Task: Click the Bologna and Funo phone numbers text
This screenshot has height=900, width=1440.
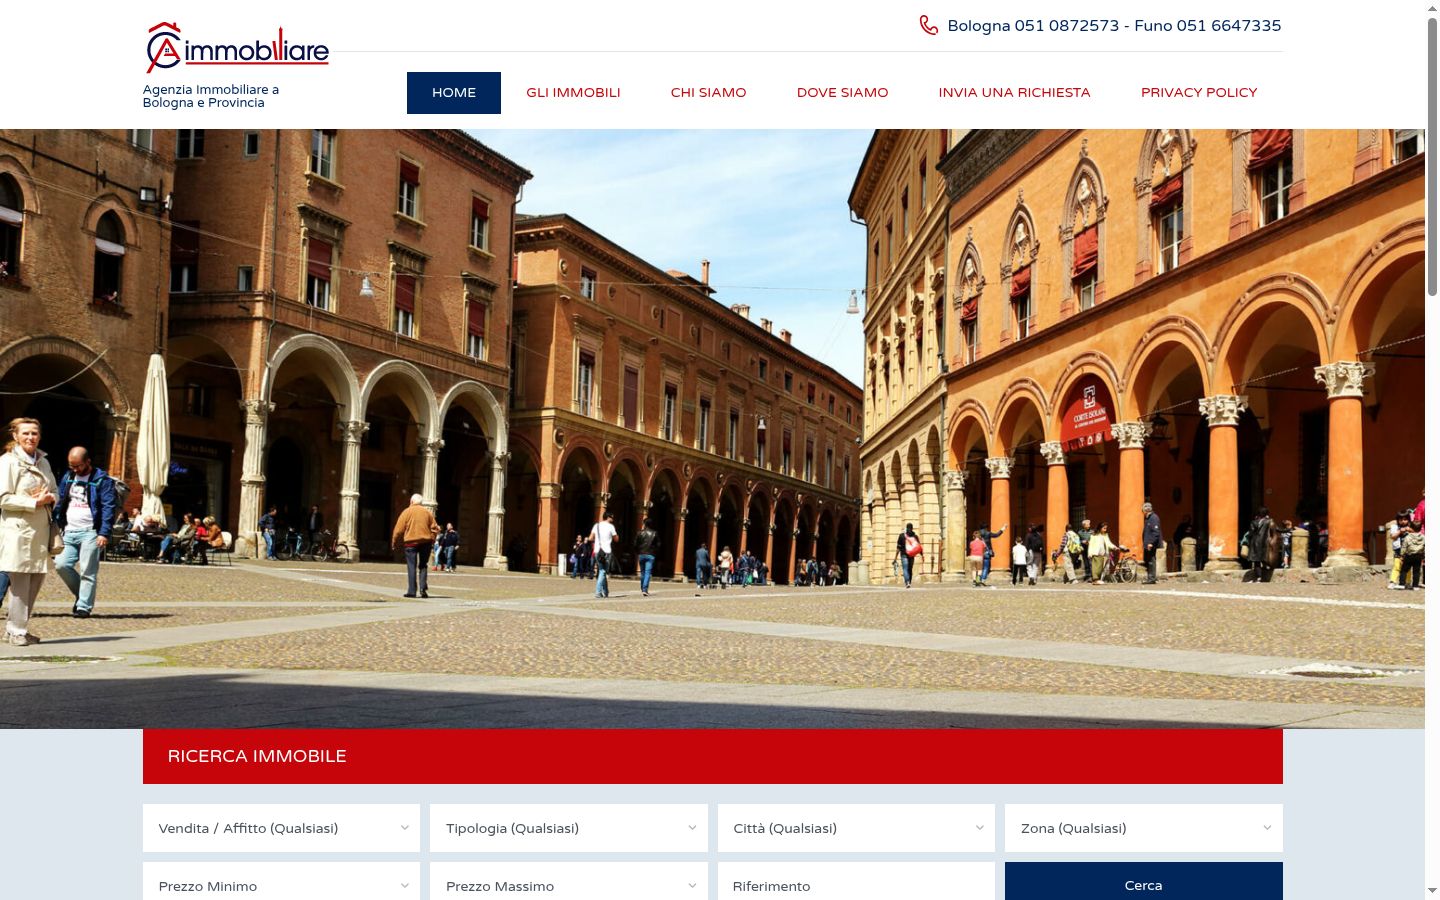Action: tap(1114, 26)
